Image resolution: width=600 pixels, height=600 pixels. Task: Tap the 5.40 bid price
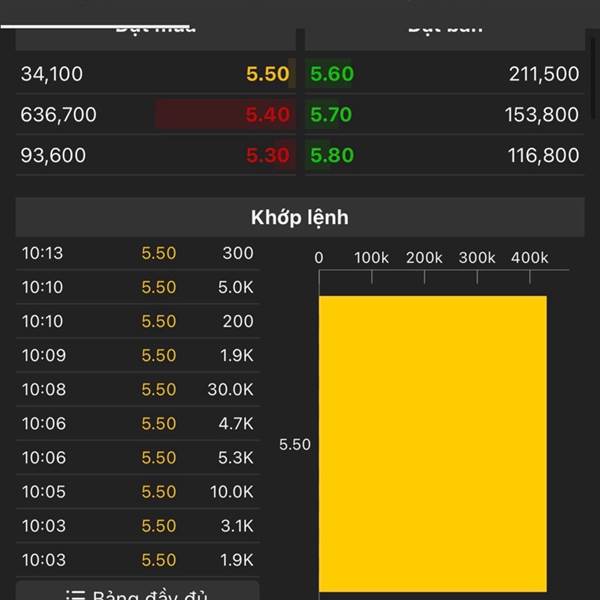click(267, 115)
